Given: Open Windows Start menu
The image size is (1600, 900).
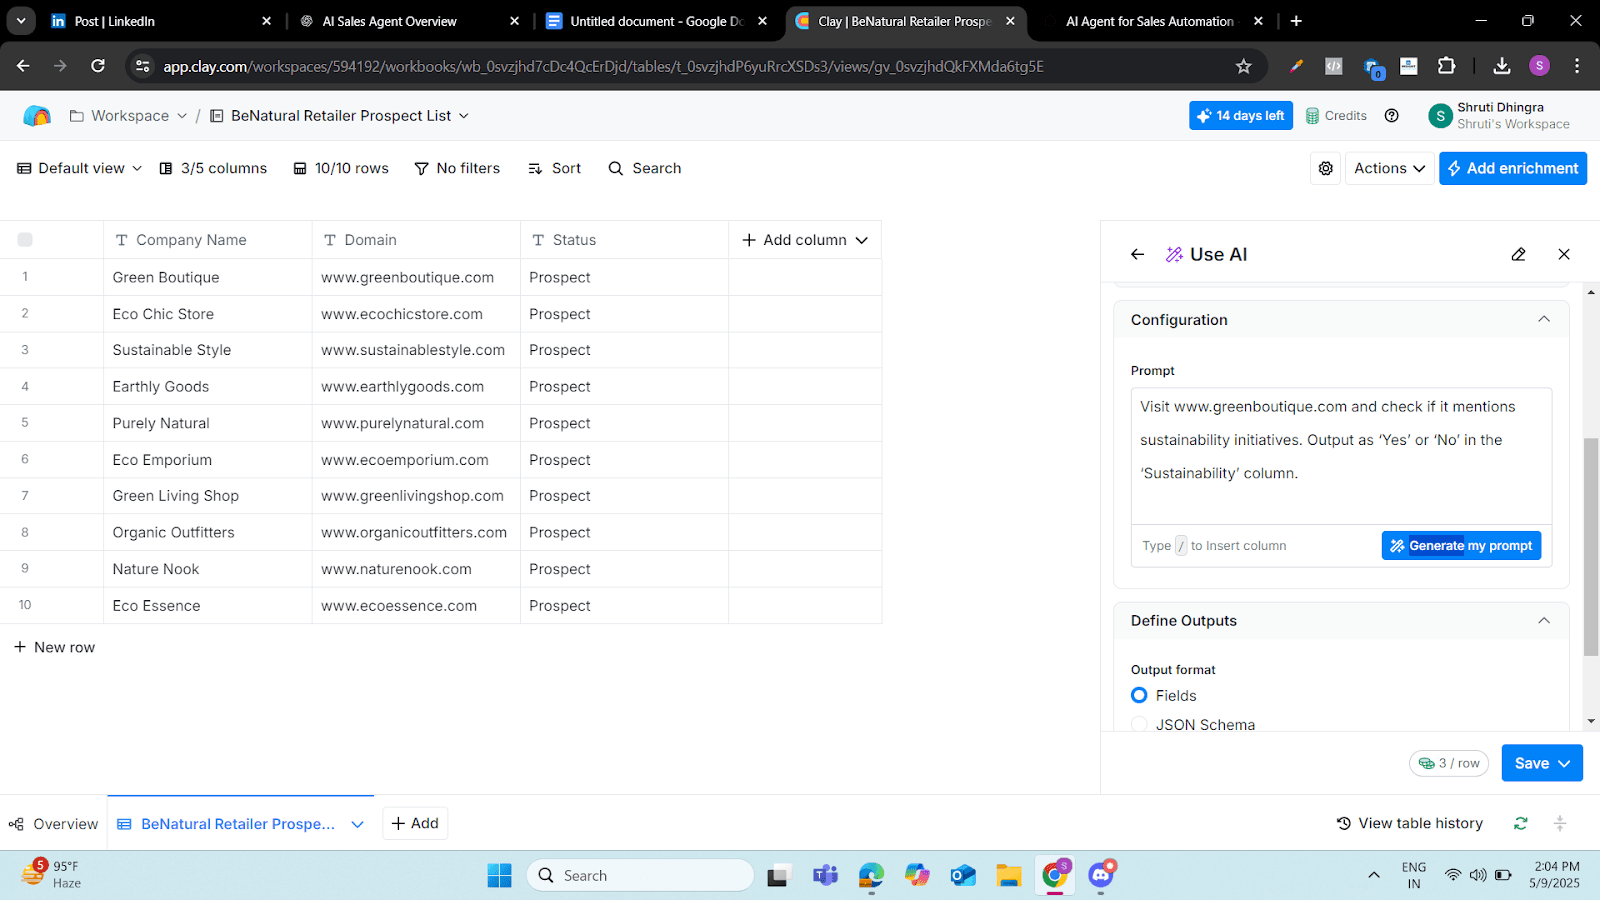Looking at the screenshot, I should (499, 876).
